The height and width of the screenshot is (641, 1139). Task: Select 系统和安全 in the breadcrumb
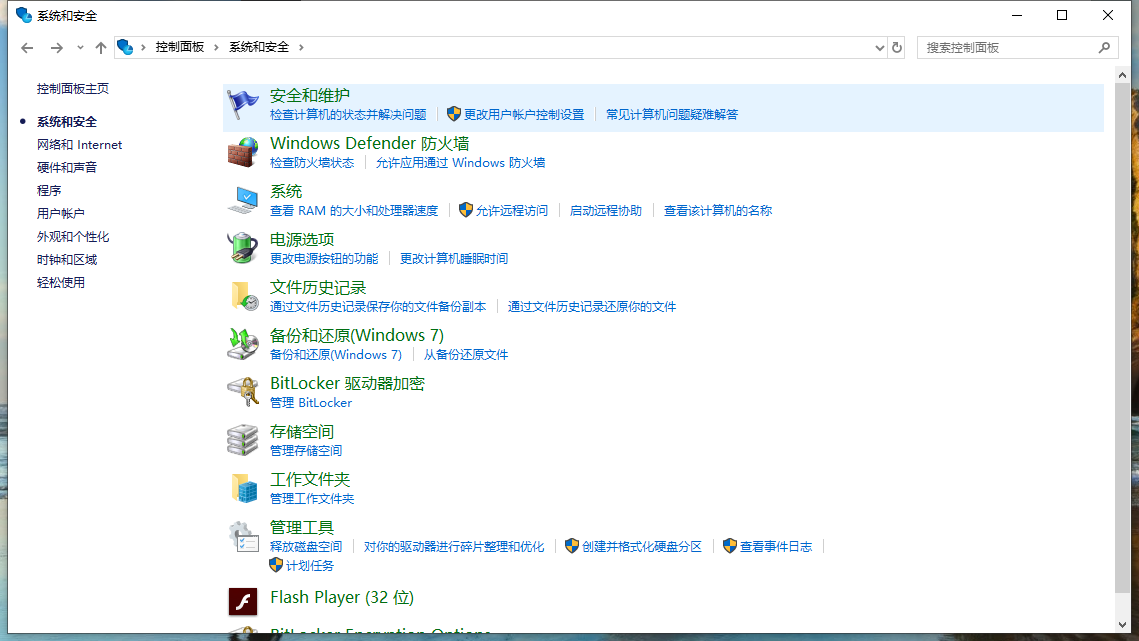[259, 47]
